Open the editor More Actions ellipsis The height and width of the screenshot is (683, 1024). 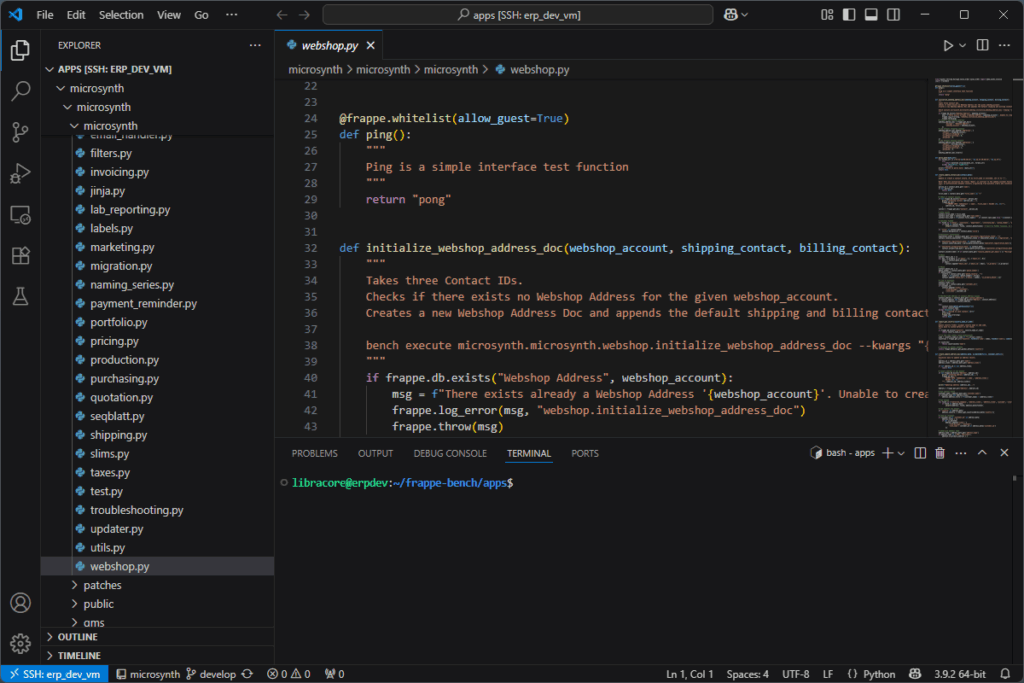(1004, 45)
